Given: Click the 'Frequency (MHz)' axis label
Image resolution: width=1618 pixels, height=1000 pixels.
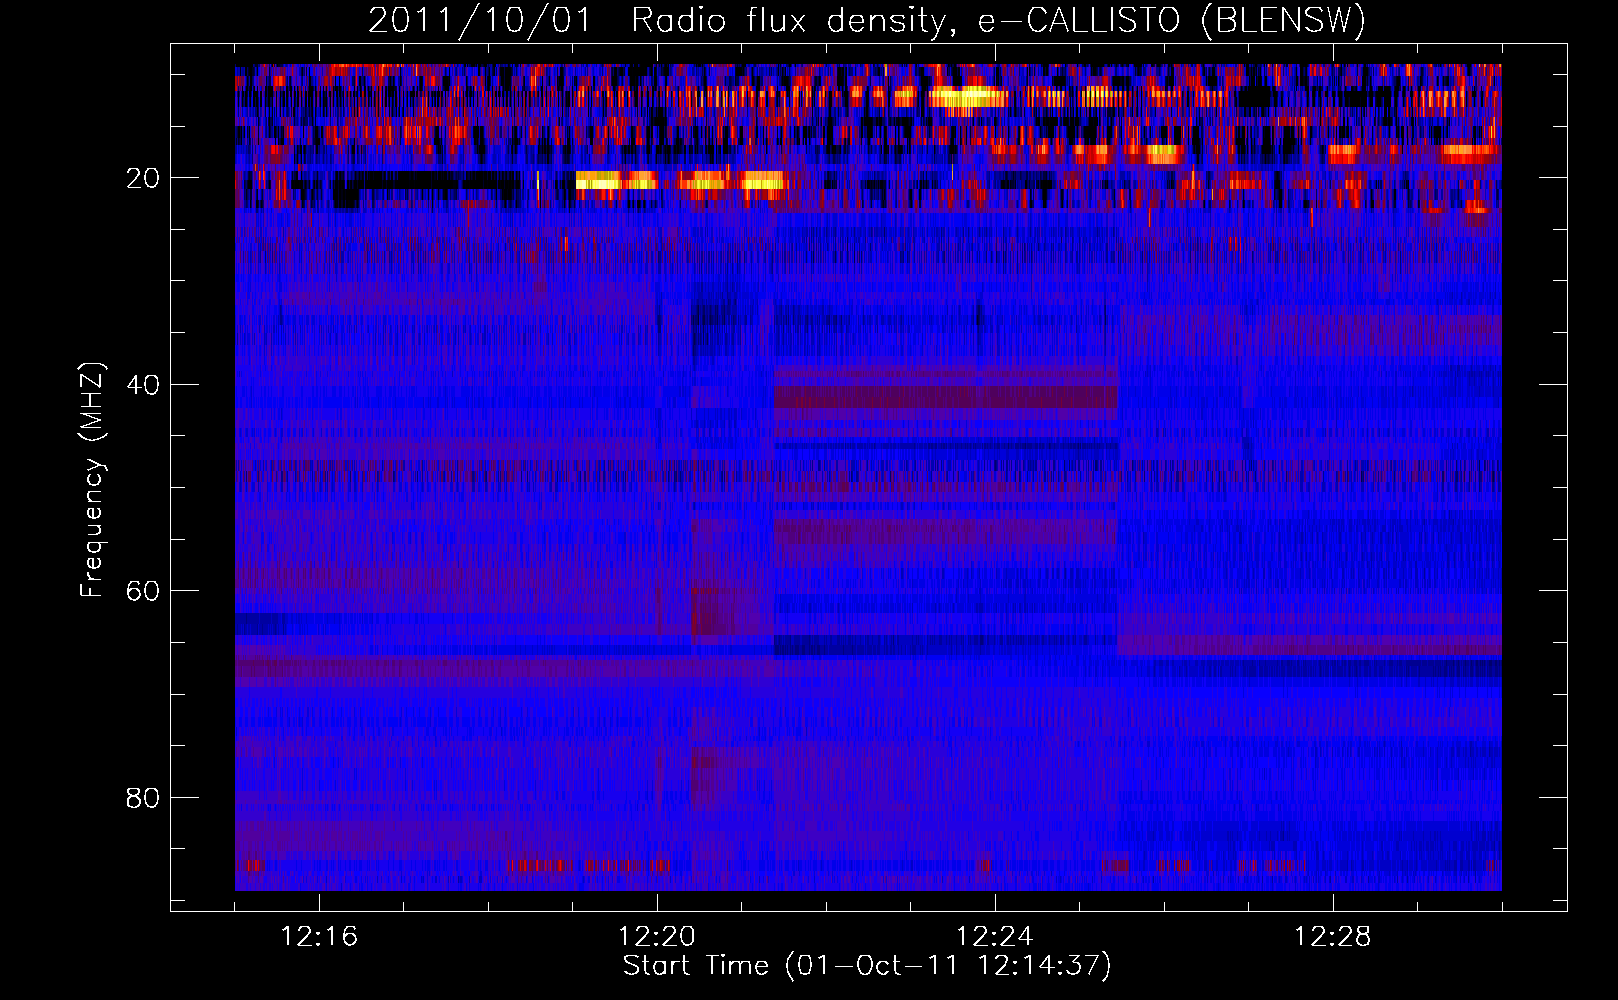Looking at the screenshot, I should tap(92, 481).
